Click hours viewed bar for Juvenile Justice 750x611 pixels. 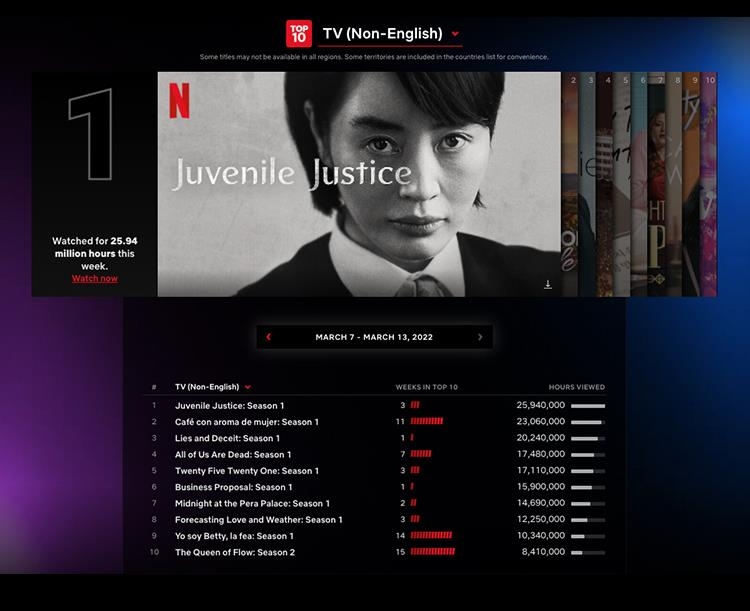pyautogui.click(x=587, y=405)
